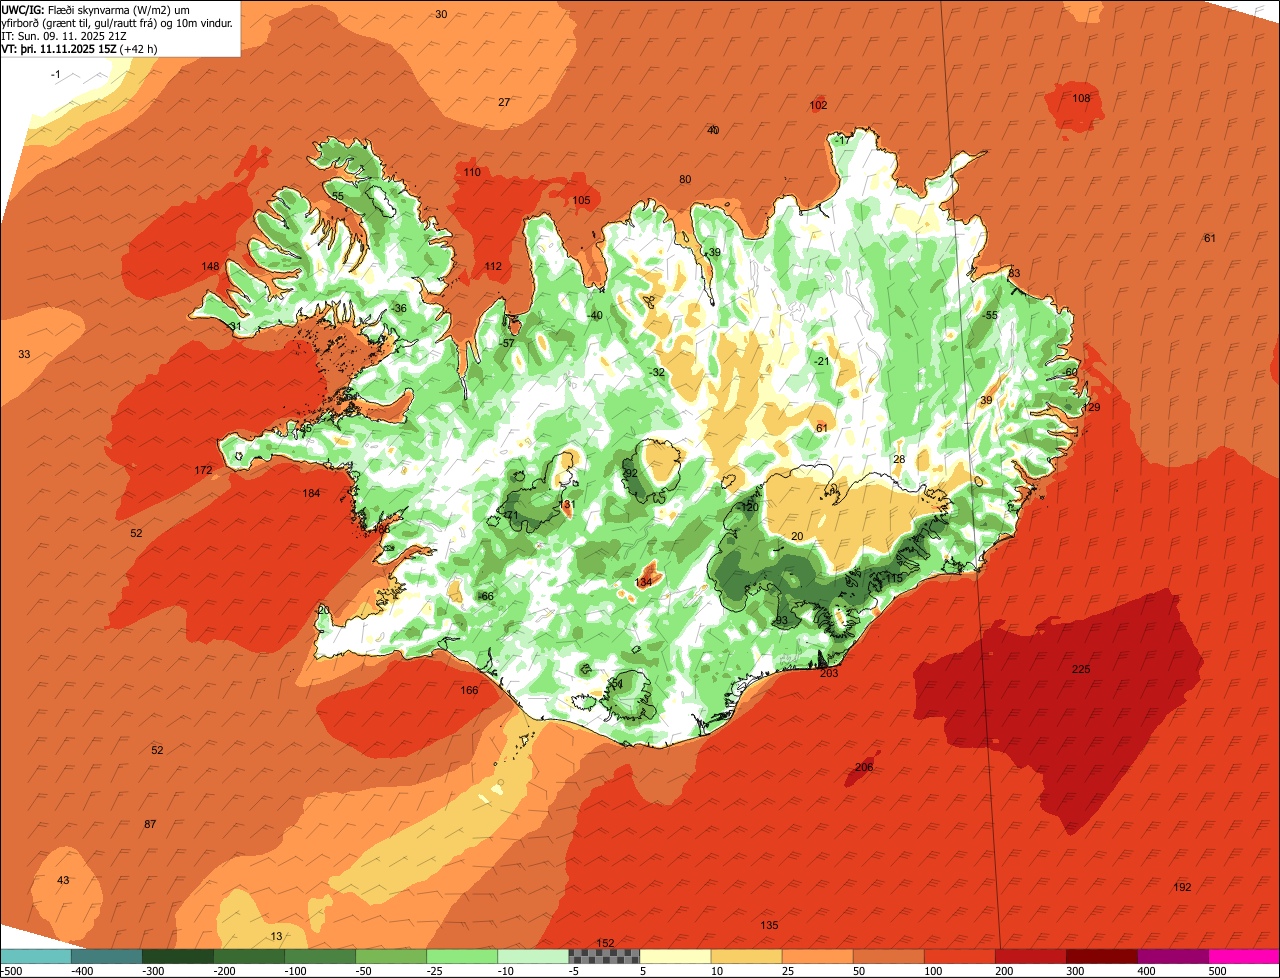Click legend swatch between -50 and -25
Viewport: 1280px width, 978px height.
[391, 956]
